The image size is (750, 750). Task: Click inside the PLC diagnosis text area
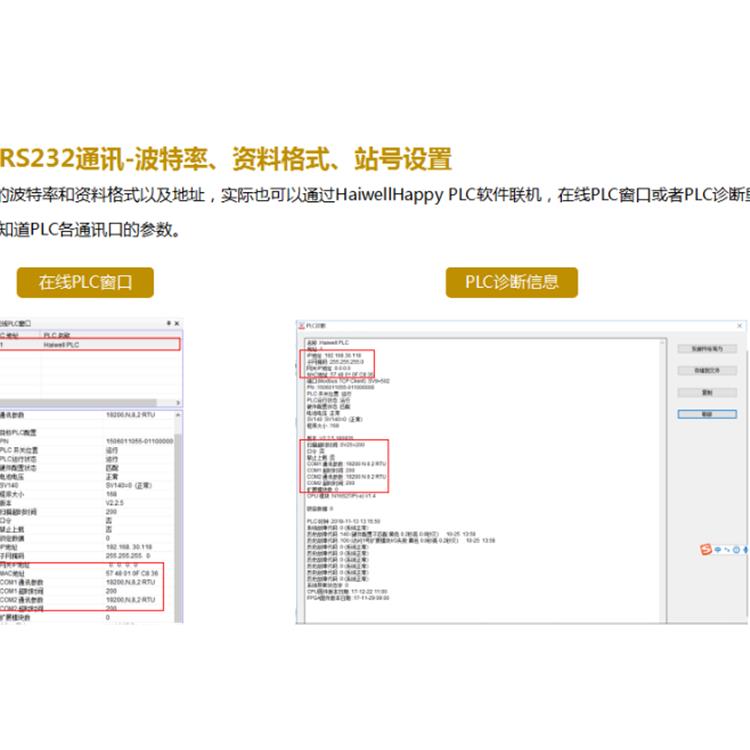483,481
